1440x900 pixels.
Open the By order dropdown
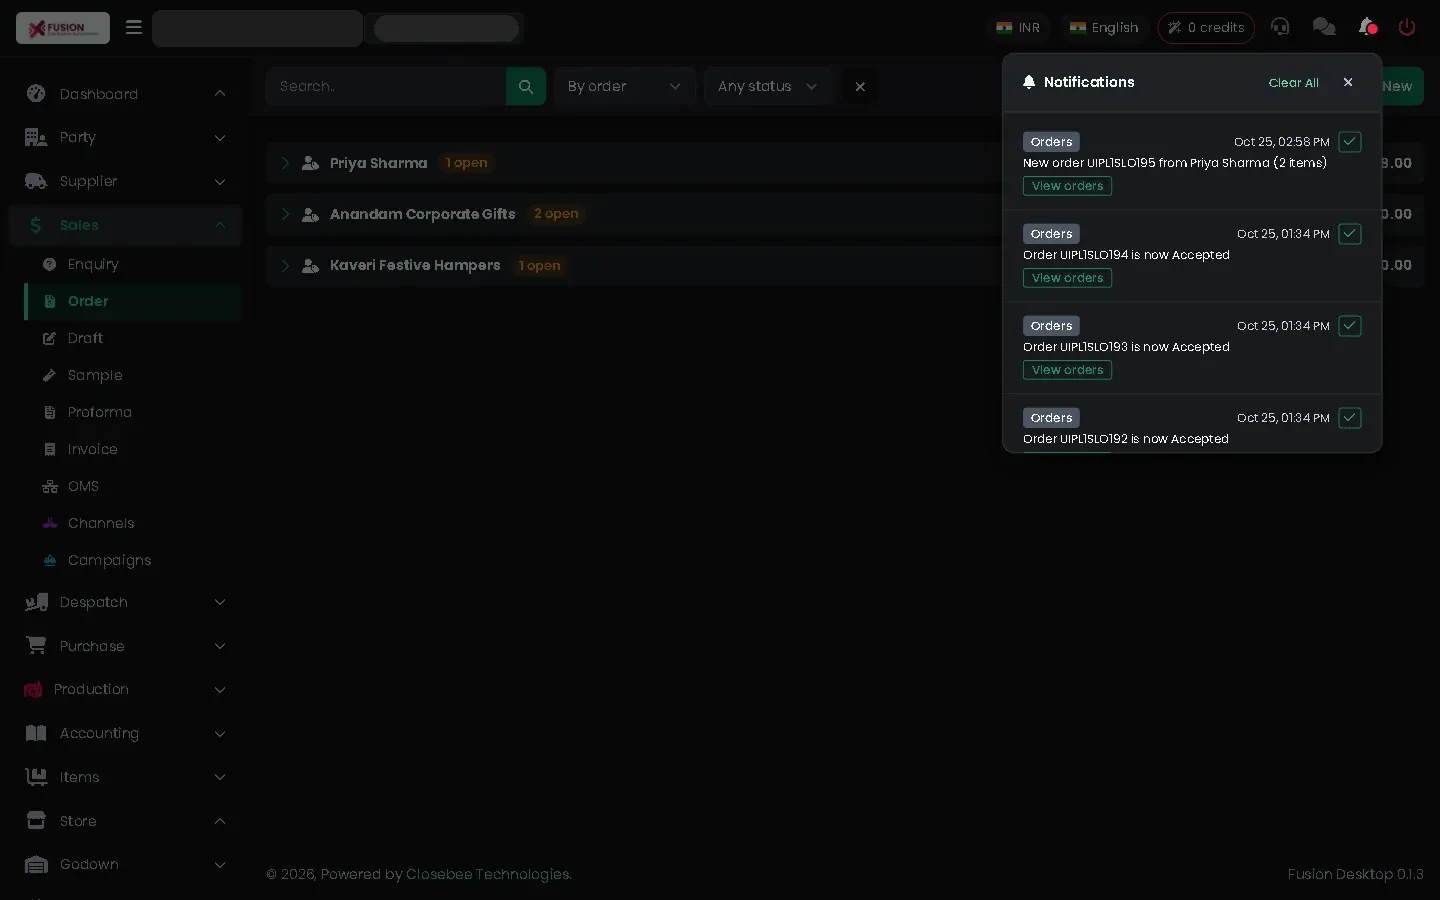point(625,86)
